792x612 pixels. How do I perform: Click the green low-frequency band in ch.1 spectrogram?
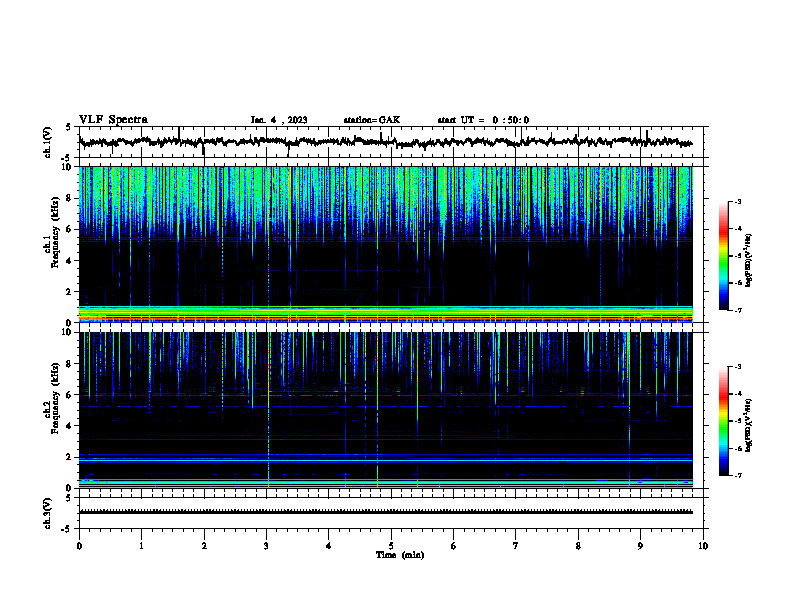tap(385, 312)
